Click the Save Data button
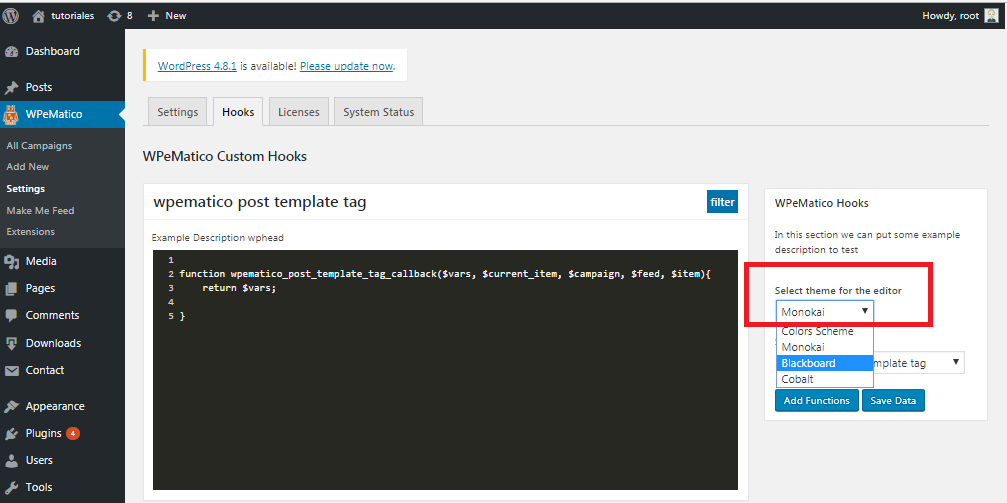1007x503 pixels. pos(893,400)
